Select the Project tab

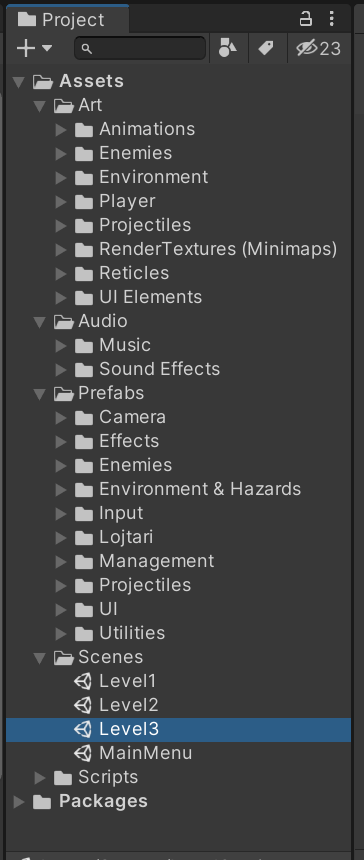tap(67, 20)
